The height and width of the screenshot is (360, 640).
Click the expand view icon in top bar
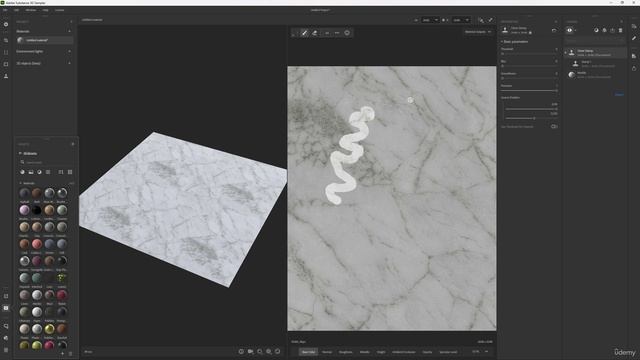490,20
